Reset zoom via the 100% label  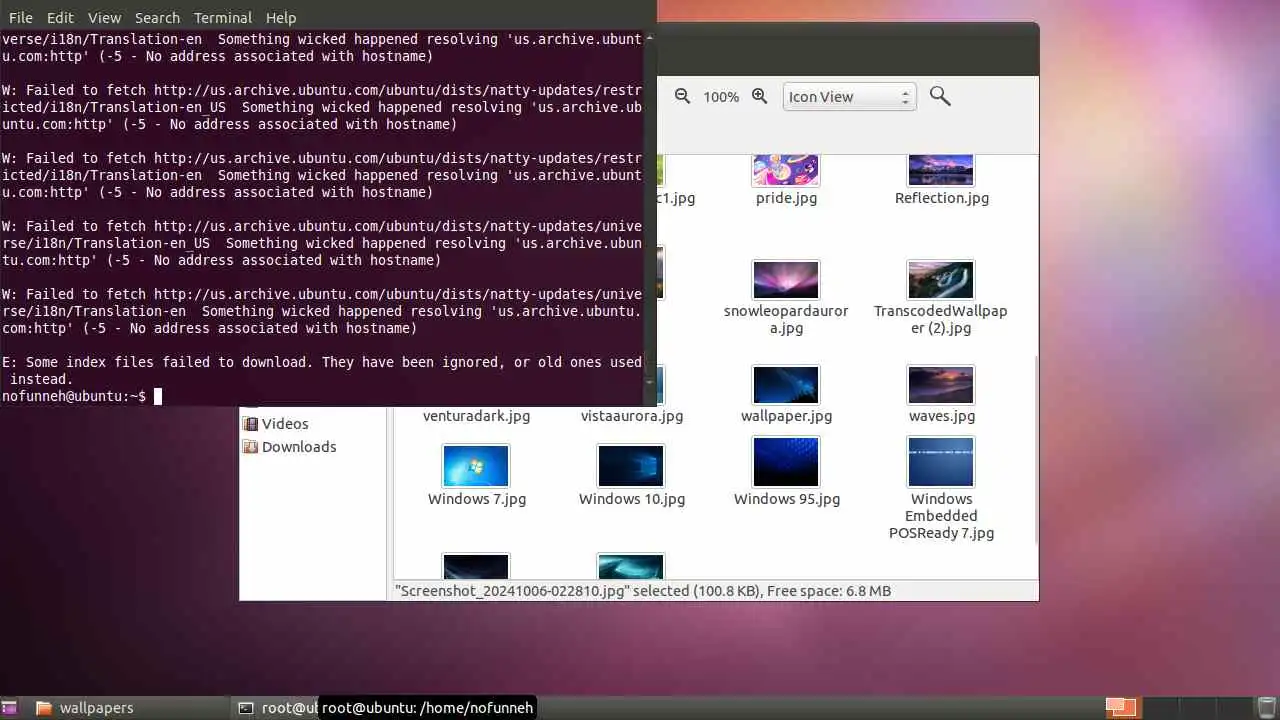pyautogui.click(x=721, y=97)
